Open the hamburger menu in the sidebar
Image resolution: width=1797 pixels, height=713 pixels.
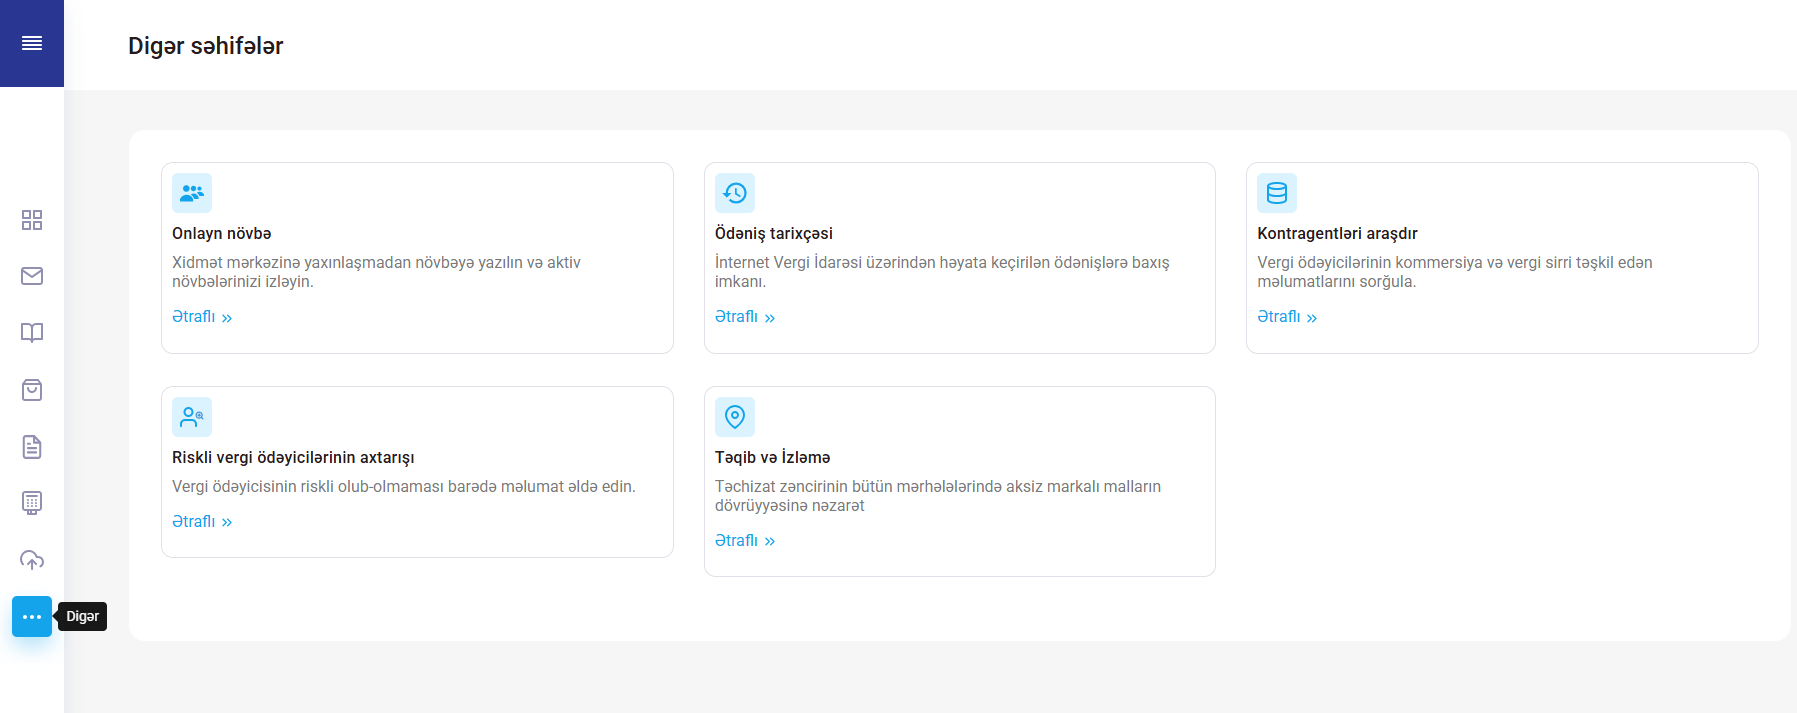[32, 43]
